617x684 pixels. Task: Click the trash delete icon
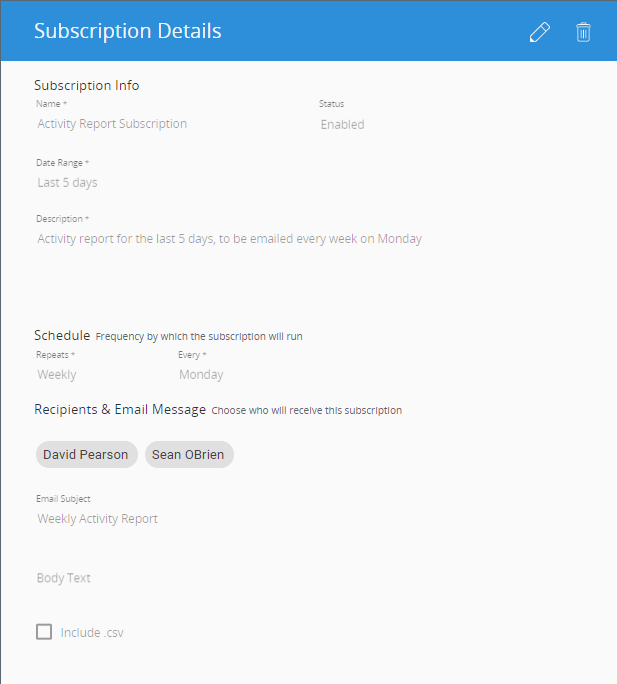583,32
